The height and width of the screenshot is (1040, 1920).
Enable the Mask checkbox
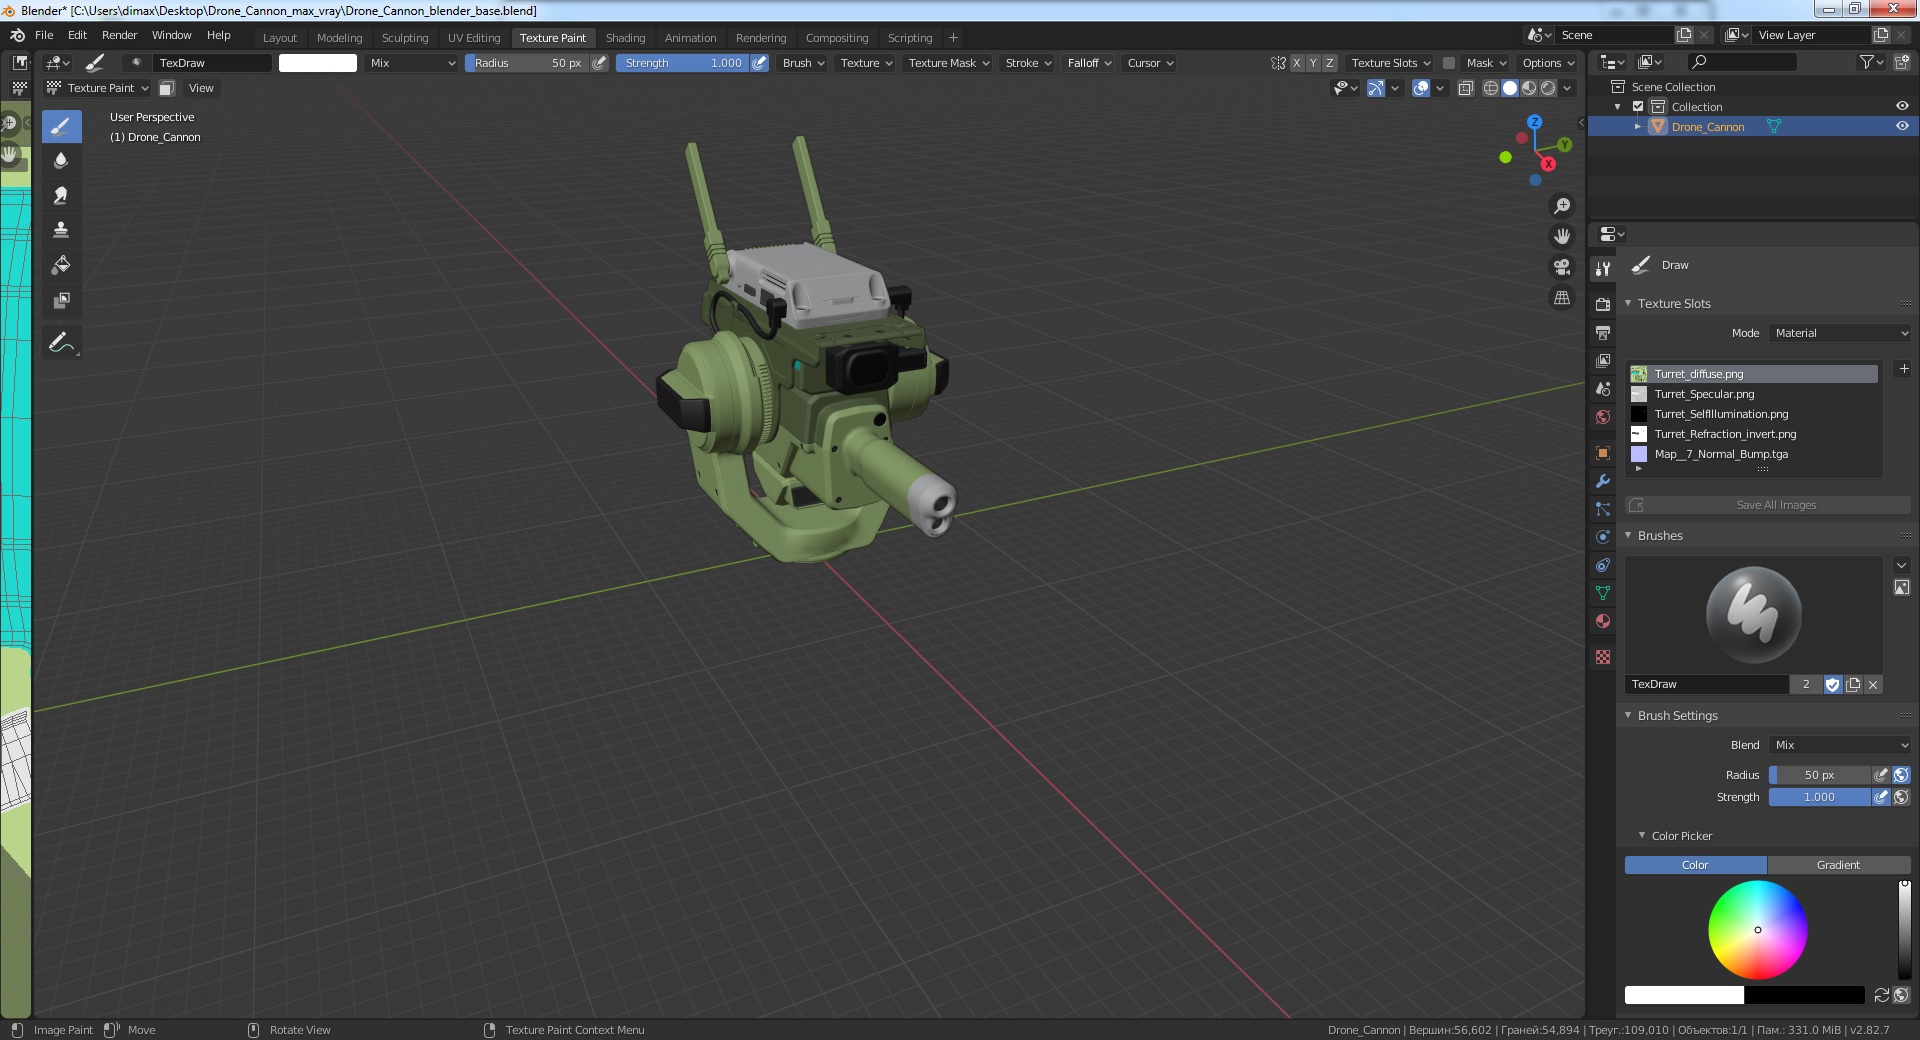point(1448,63)
